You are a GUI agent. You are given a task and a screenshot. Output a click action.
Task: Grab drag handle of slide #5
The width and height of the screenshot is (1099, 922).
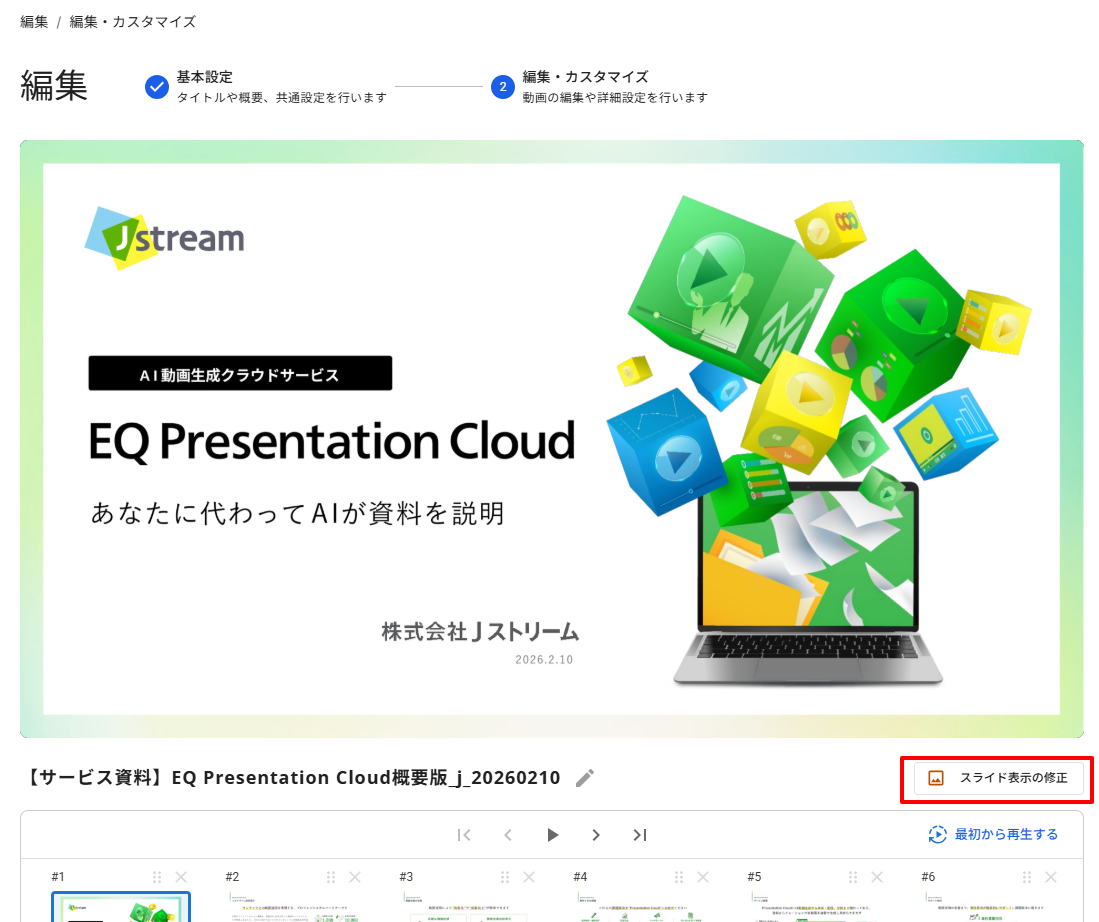coord(853,877)
